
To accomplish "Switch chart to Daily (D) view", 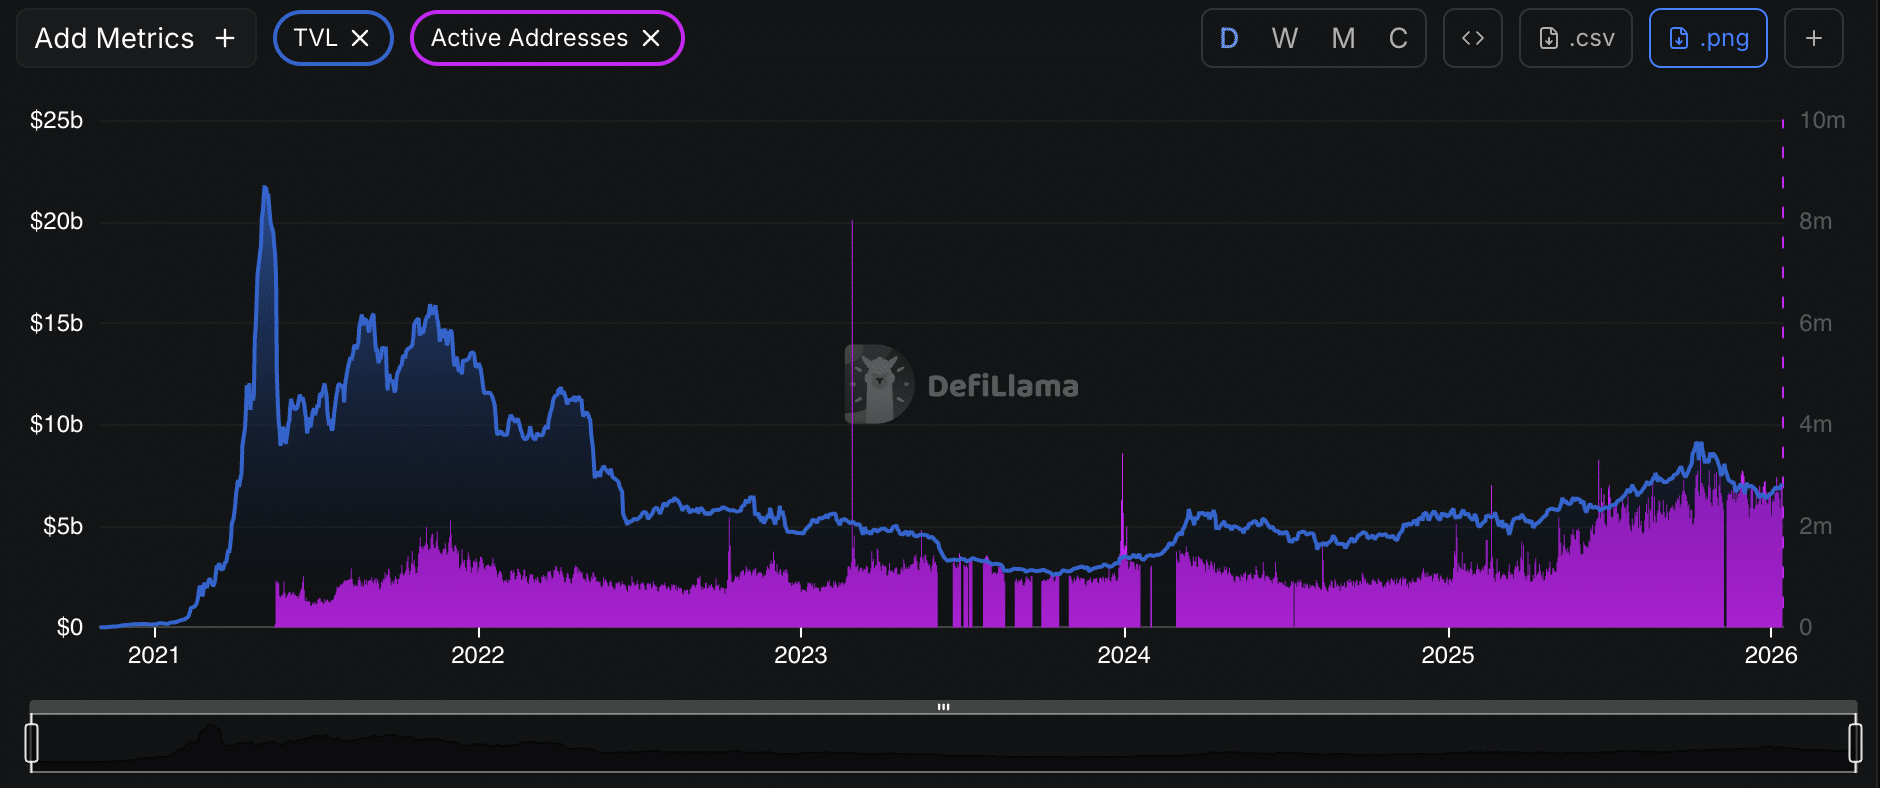I will tap(1229, 38).
